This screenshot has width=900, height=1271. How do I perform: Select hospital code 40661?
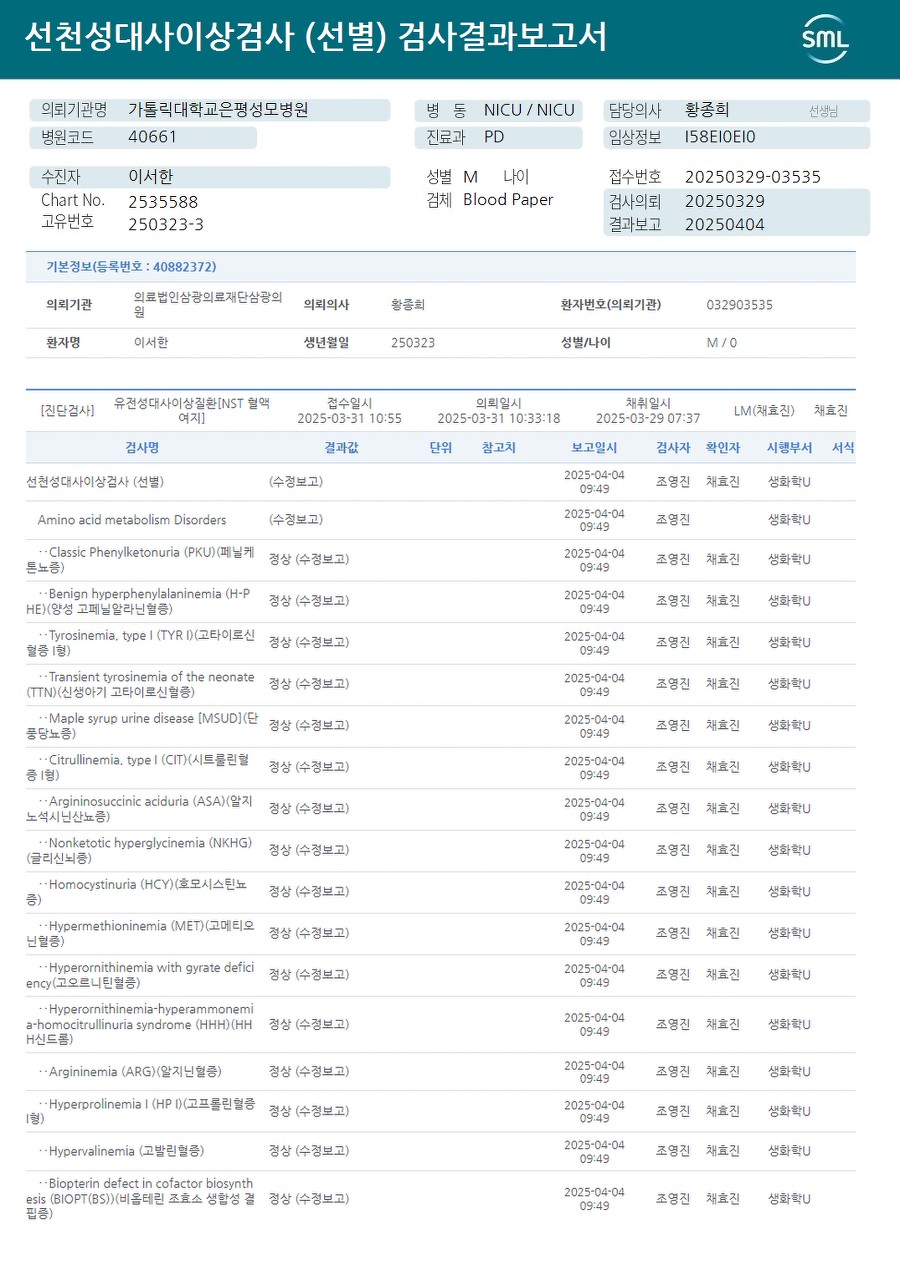[152, 137]
